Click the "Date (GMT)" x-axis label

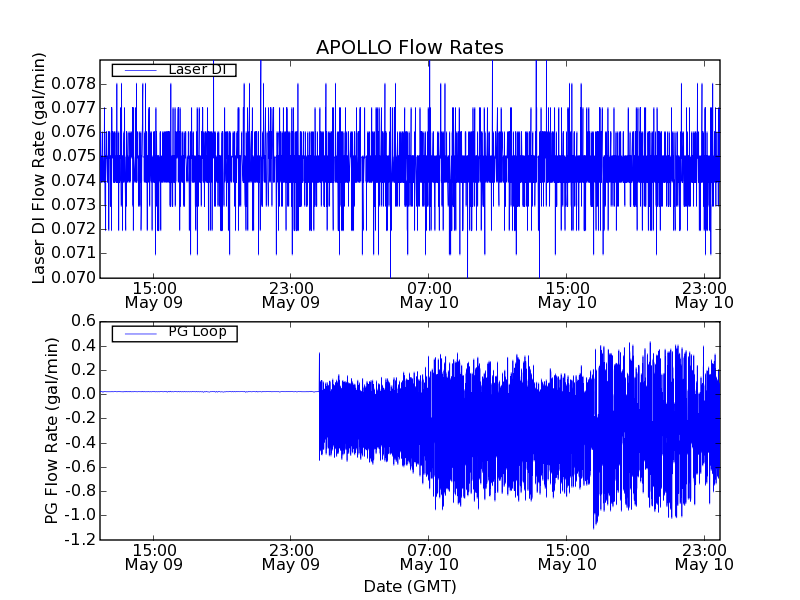409,586
